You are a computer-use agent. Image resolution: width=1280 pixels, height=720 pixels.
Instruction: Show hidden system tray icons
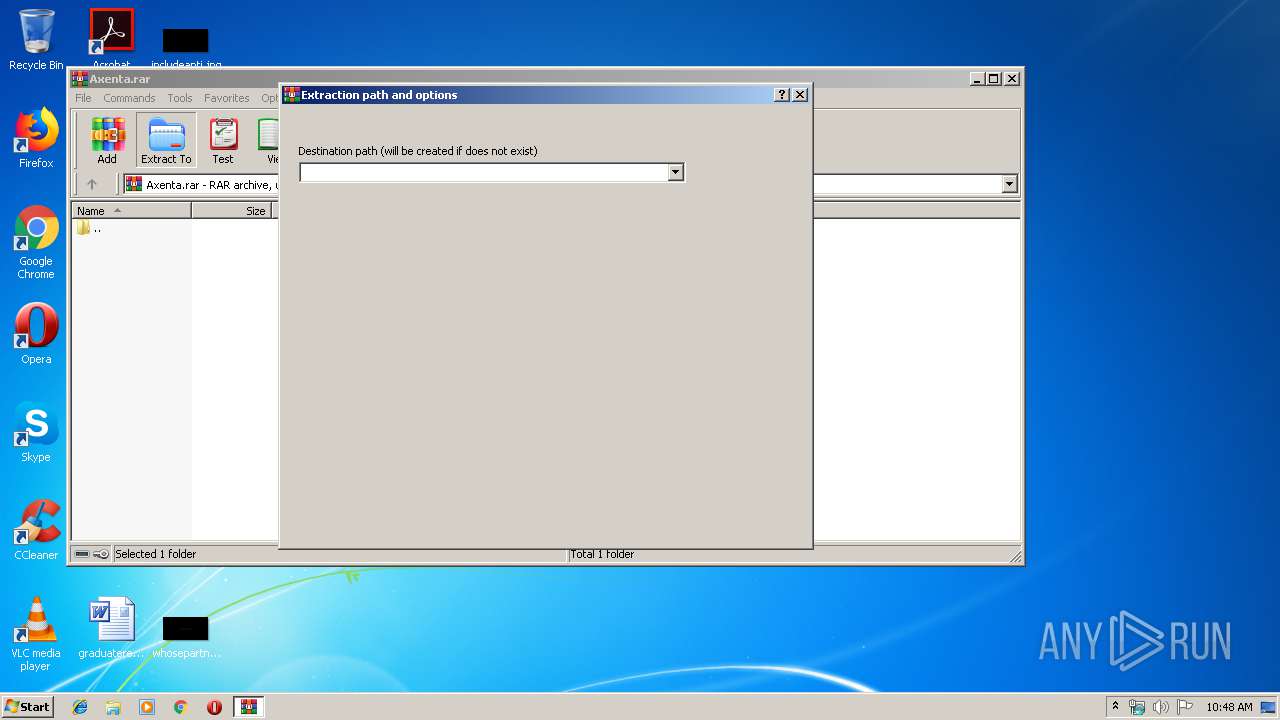pos(1115,707)
